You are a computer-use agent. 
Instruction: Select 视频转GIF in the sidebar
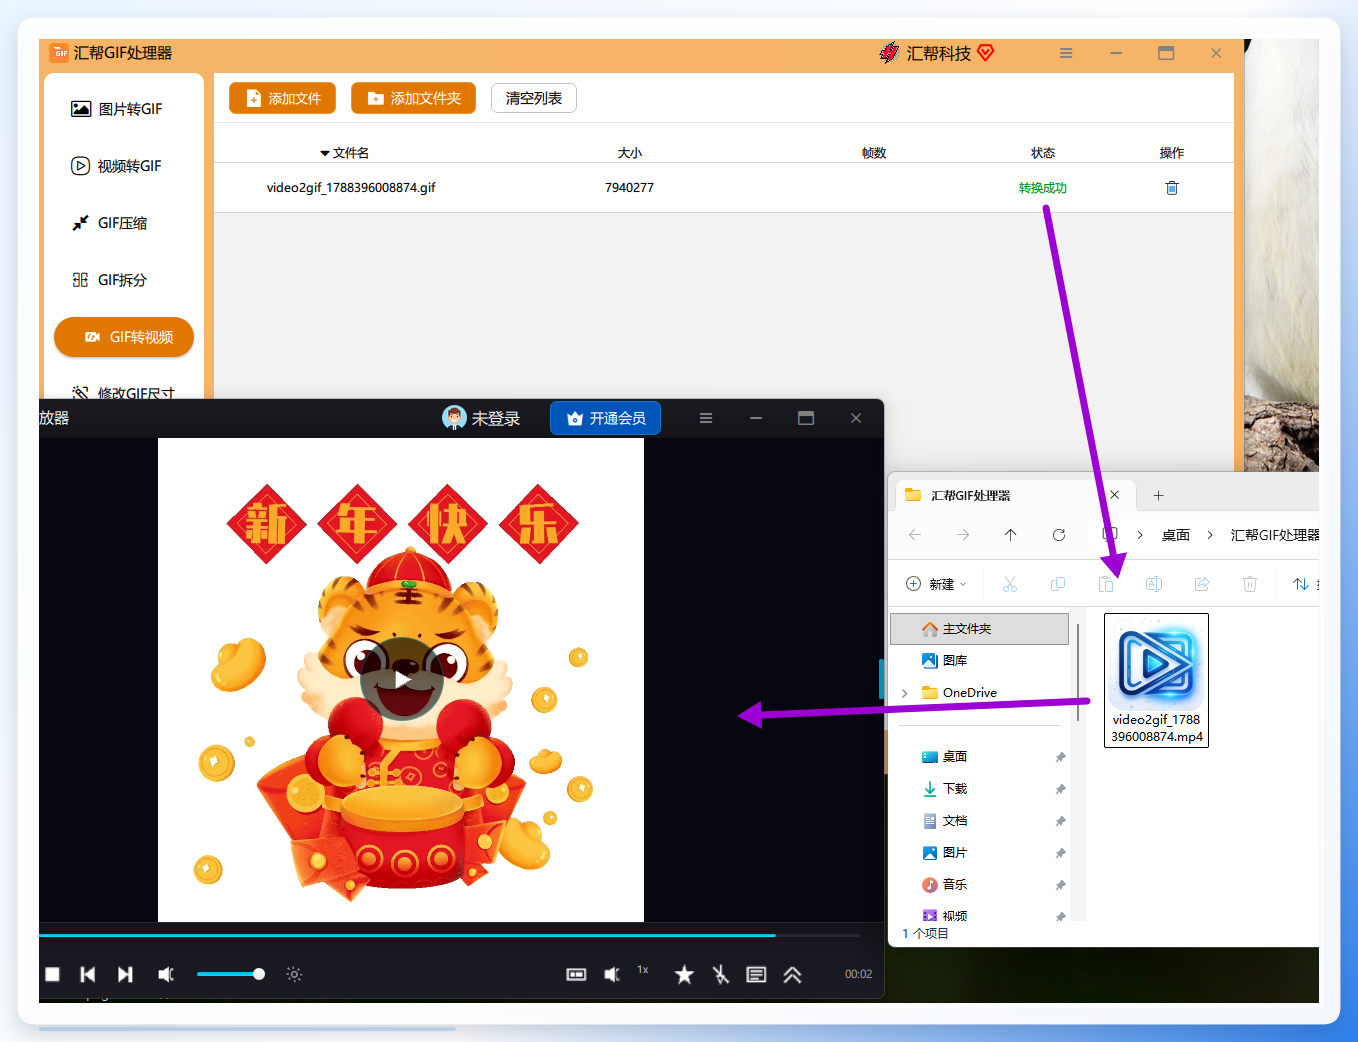[117, 166]
